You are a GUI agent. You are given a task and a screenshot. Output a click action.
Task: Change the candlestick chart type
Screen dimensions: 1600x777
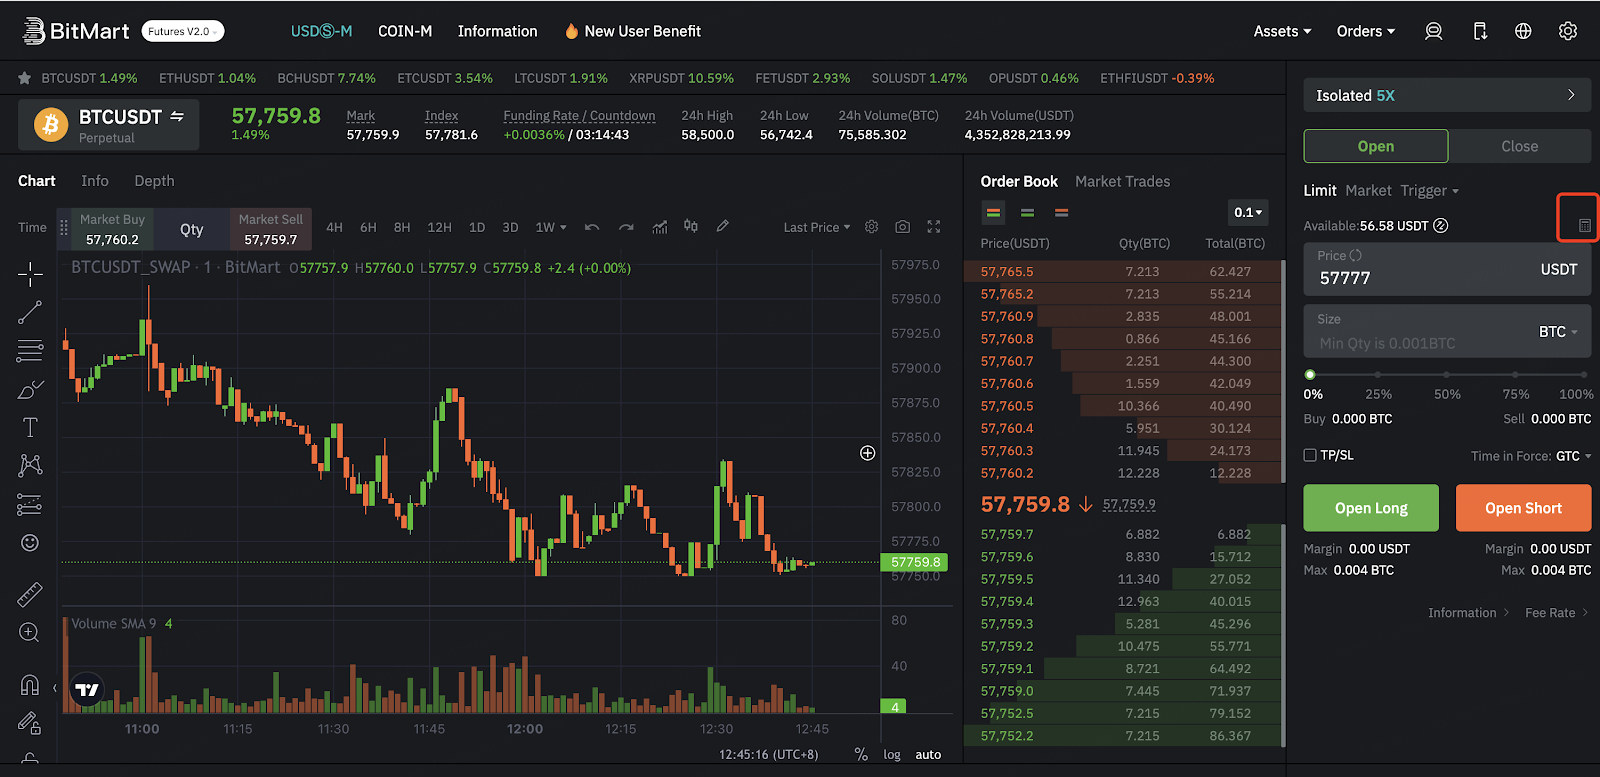(691, 226)
